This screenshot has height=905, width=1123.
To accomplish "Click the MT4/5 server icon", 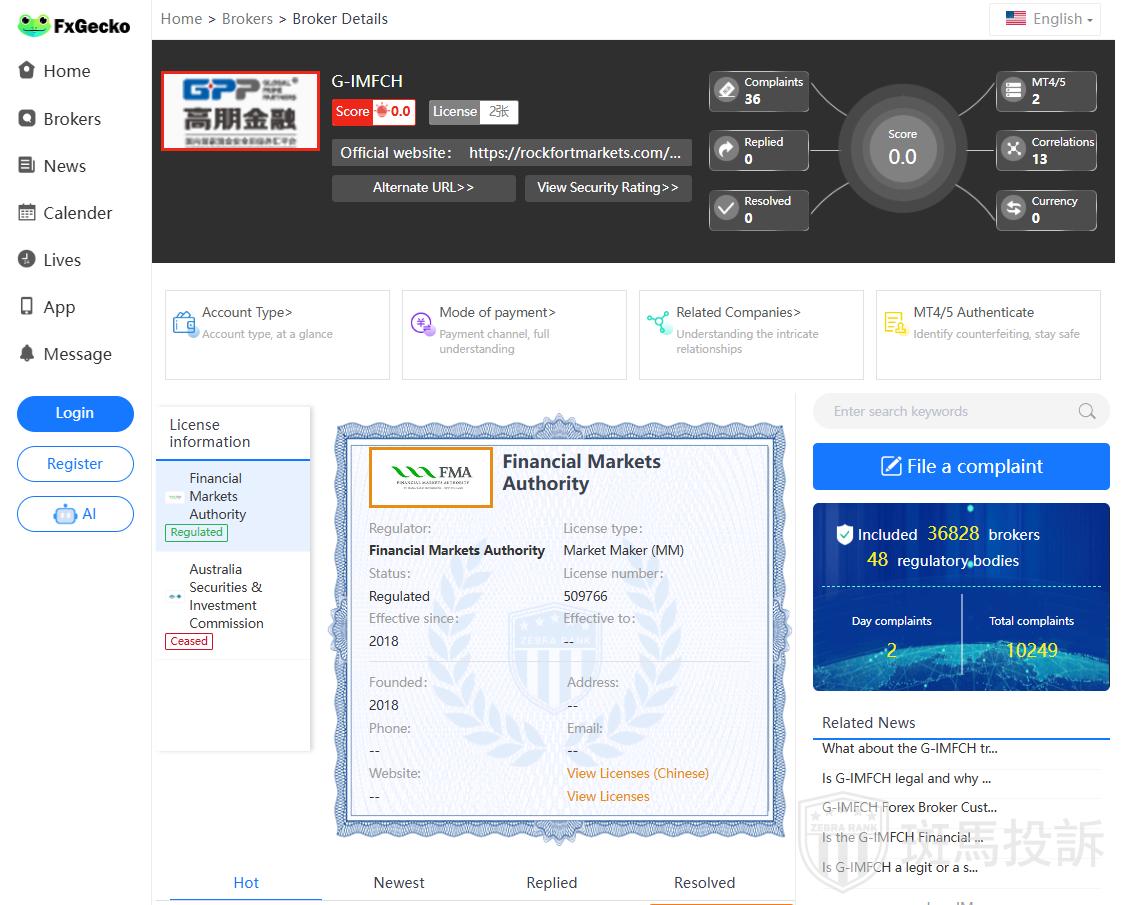I will coord(1014,91).
